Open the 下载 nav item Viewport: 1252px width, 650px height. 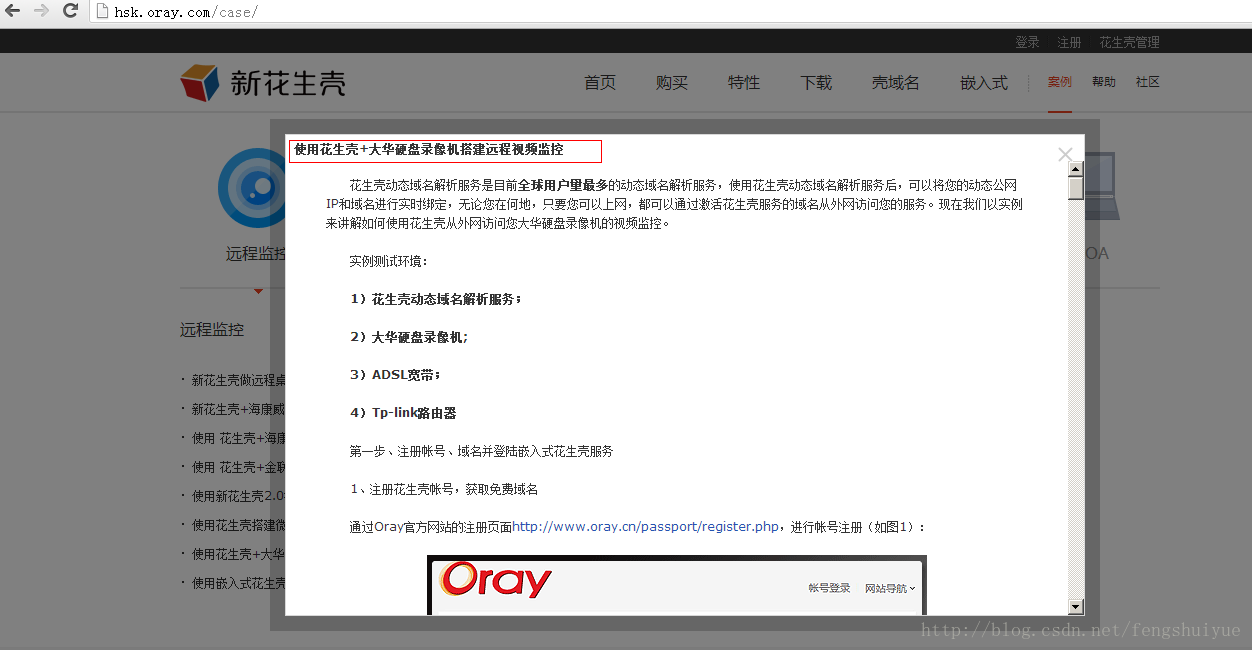[816, 83]
